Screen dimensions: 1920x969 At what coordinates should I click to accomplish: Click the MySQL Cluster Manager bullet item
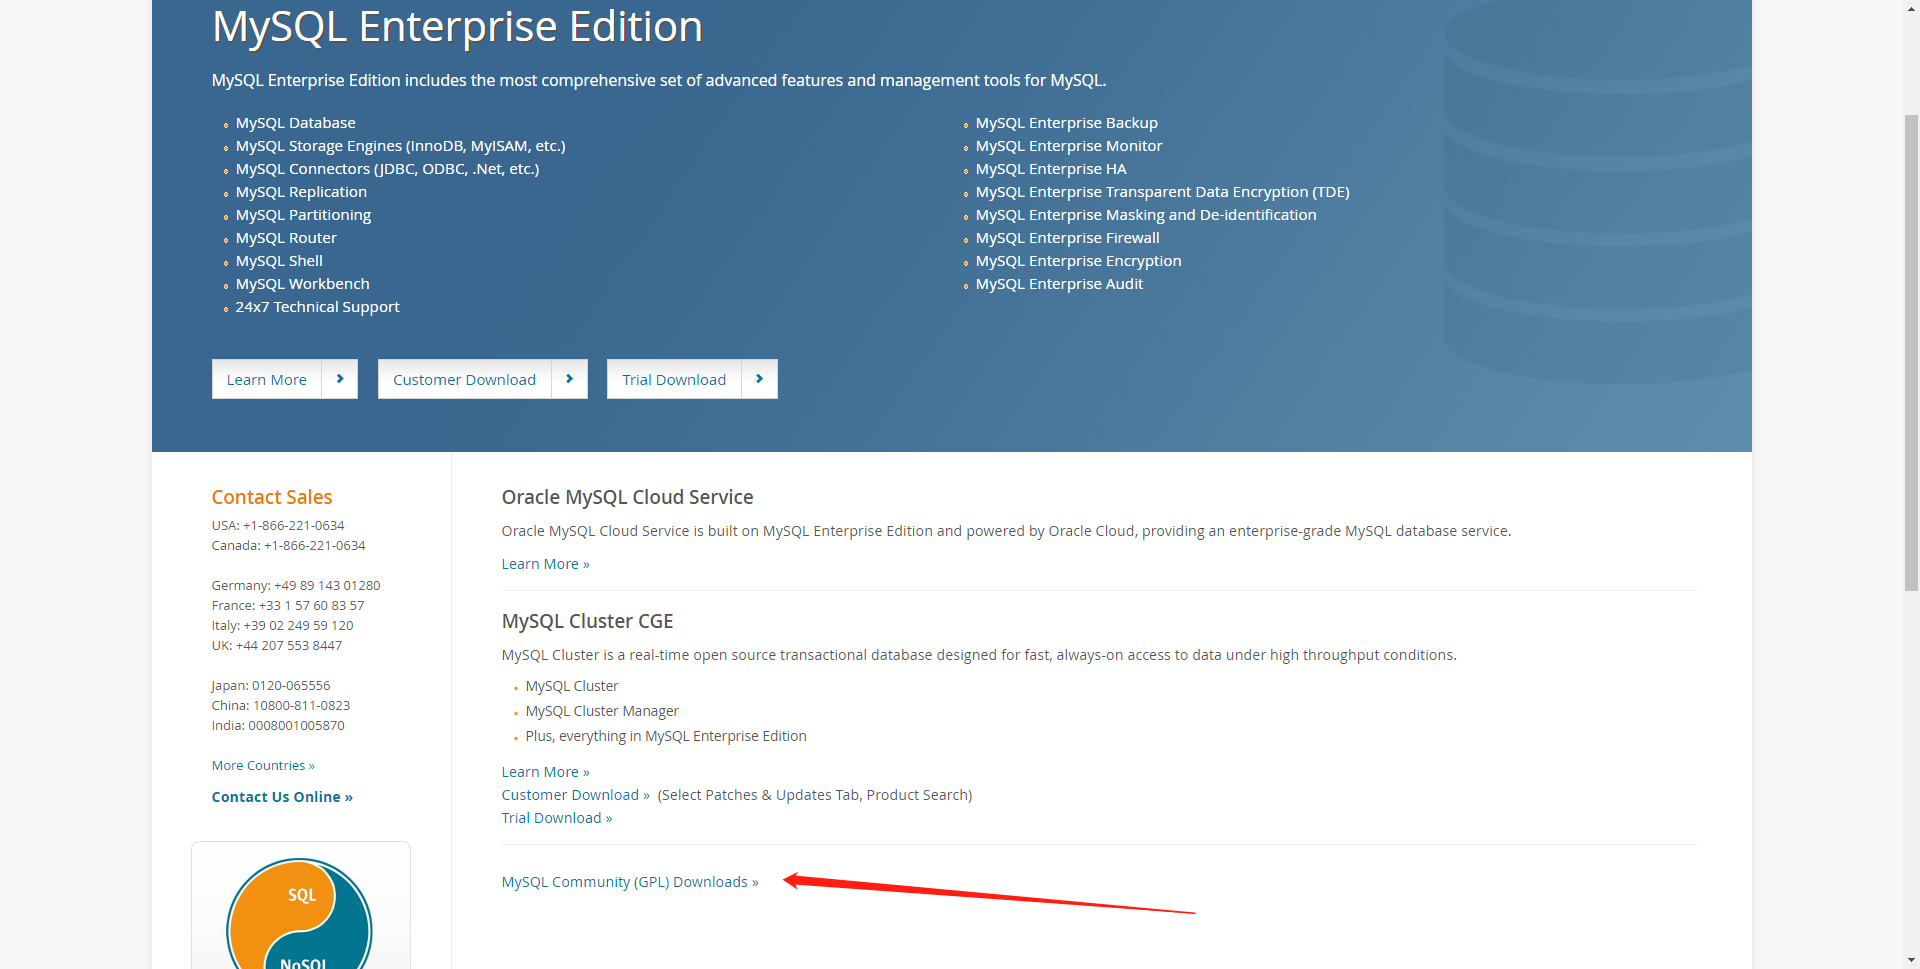click(602, 711)
